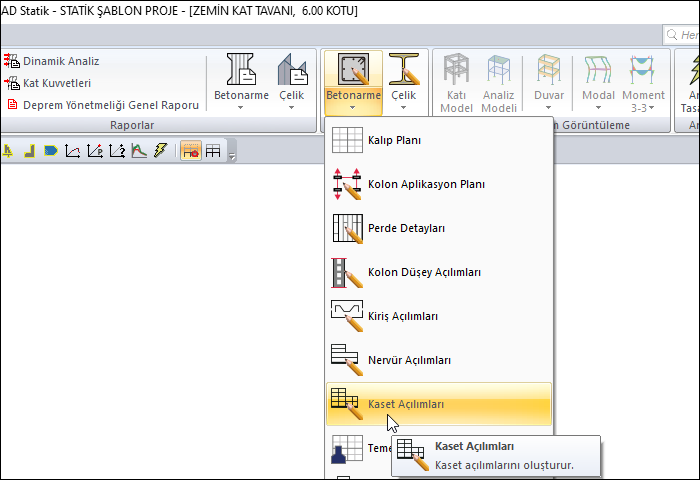700x480 pixels.
Task: Open the toolbar customize overflow arrow
Action: click(232, 156)
